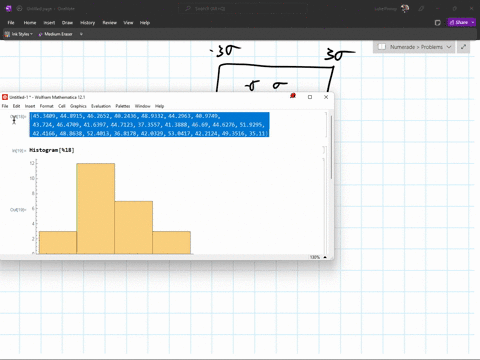Screen dimensions: 480x360
Task: Switch to OneNote History tab
Action: click(x=87, y=23)
